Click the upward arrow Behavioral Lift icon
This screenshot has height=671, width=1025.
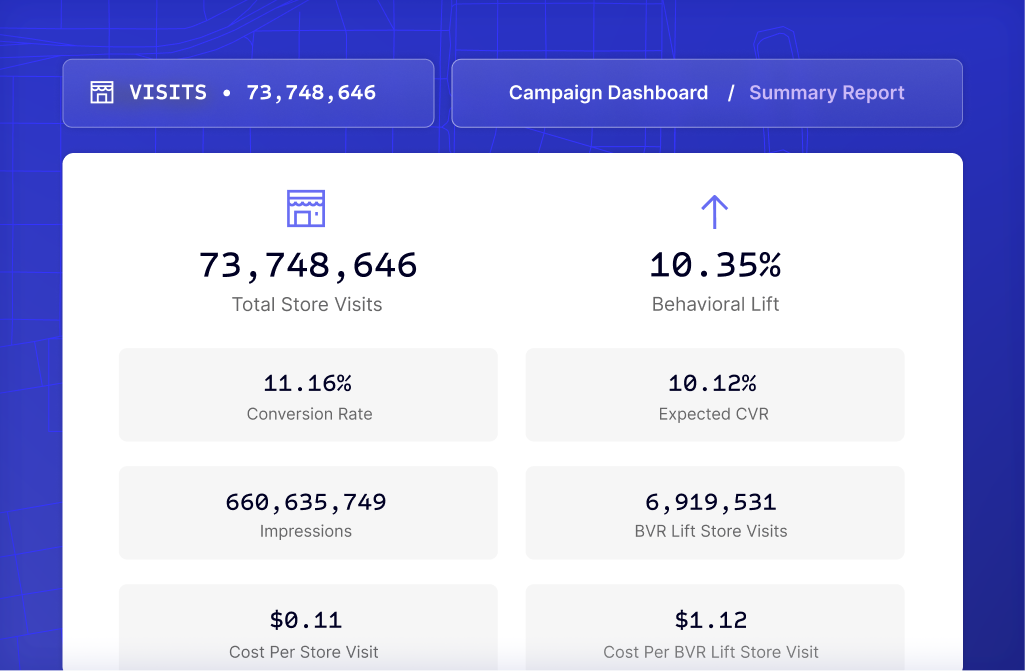click(714, 212)
